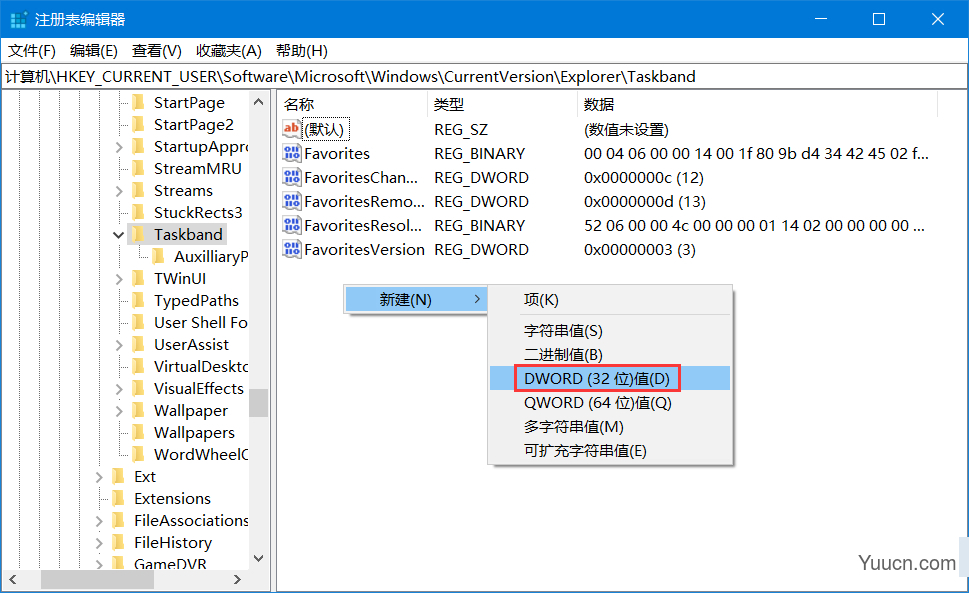Viewport: 969px width, 593px height.
Task: Expand the Ext tree node
Action: pyautogui.click(x=99, y=477)
